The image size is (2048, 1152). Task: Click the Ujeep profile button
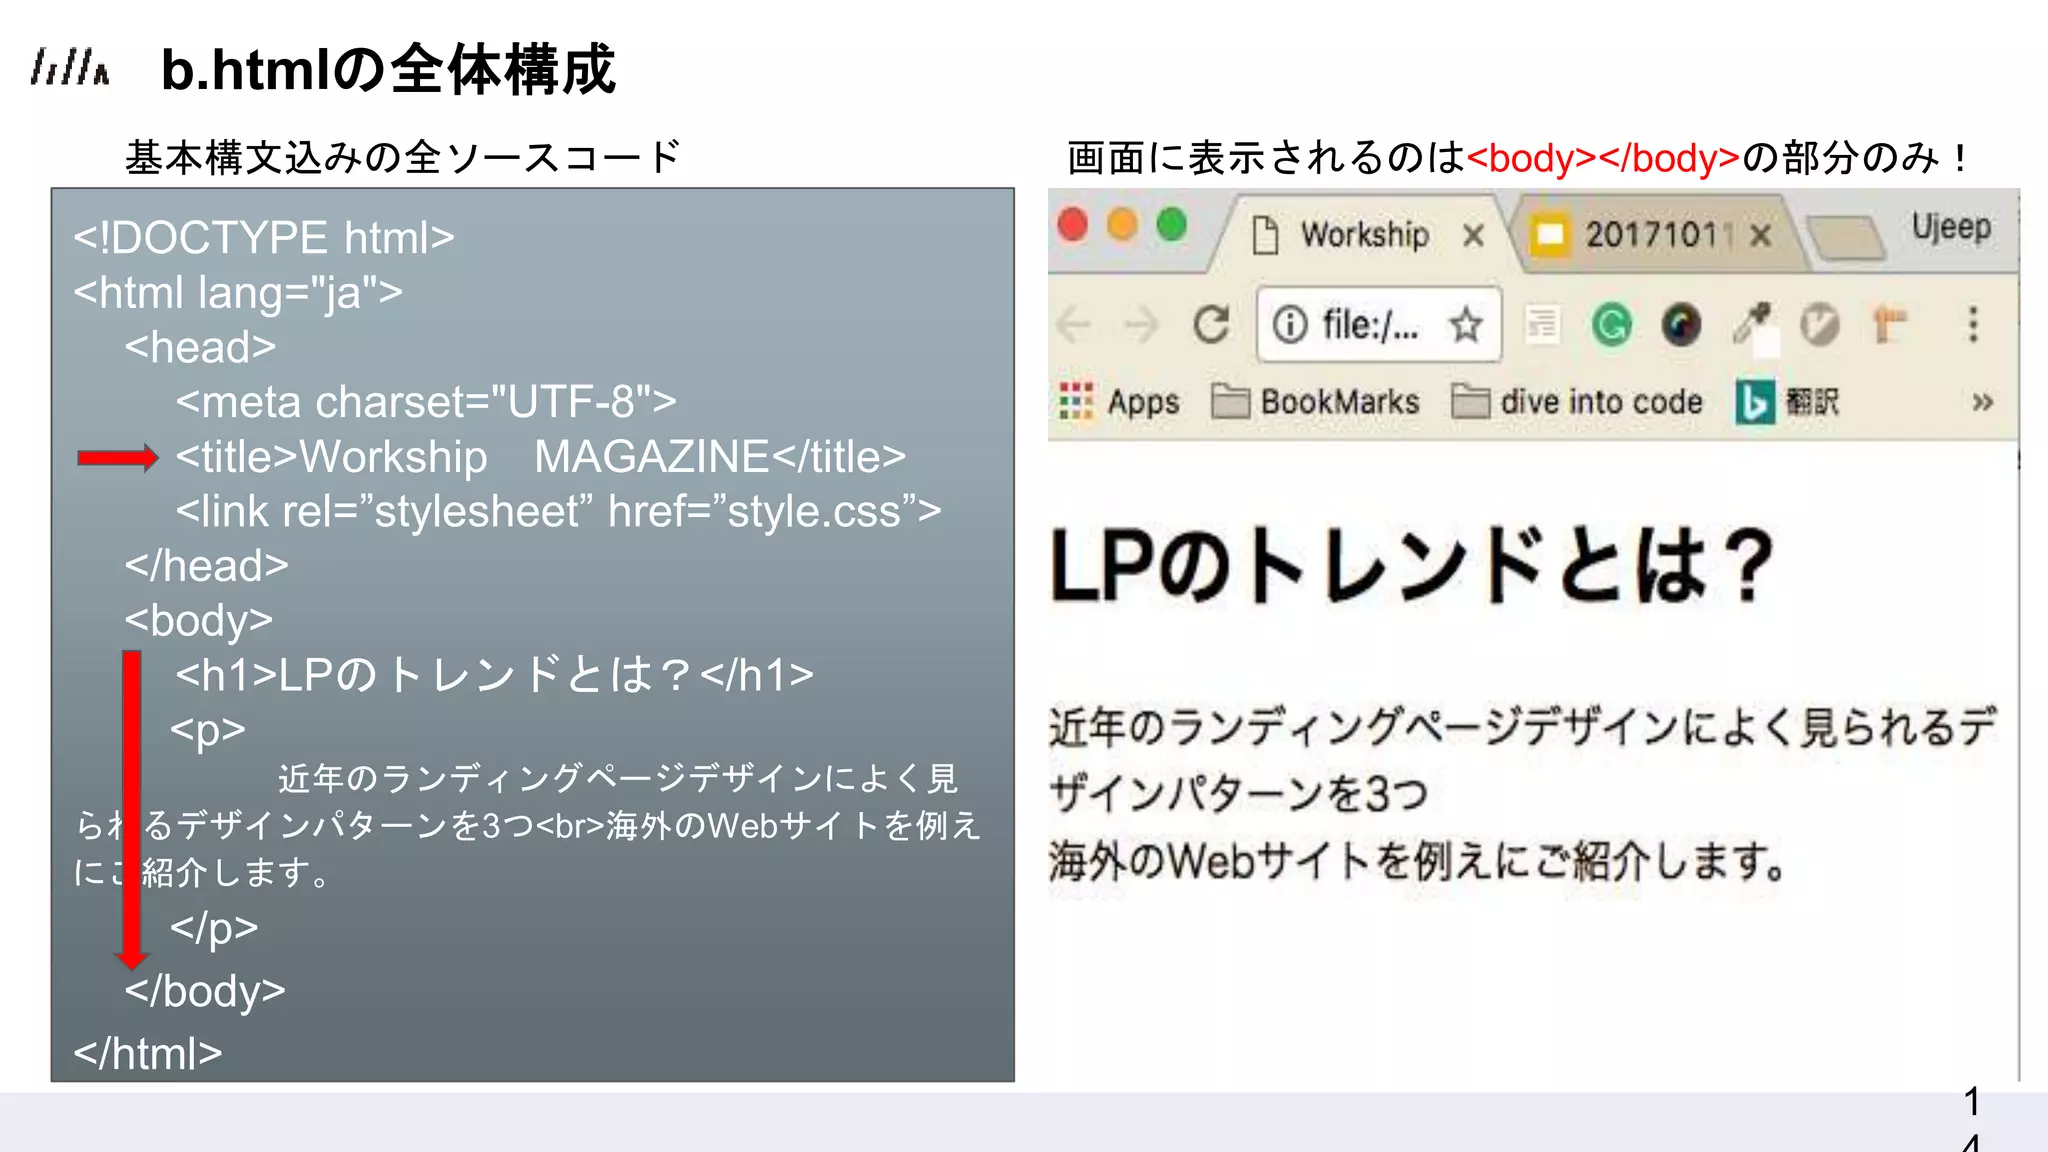1951,227
